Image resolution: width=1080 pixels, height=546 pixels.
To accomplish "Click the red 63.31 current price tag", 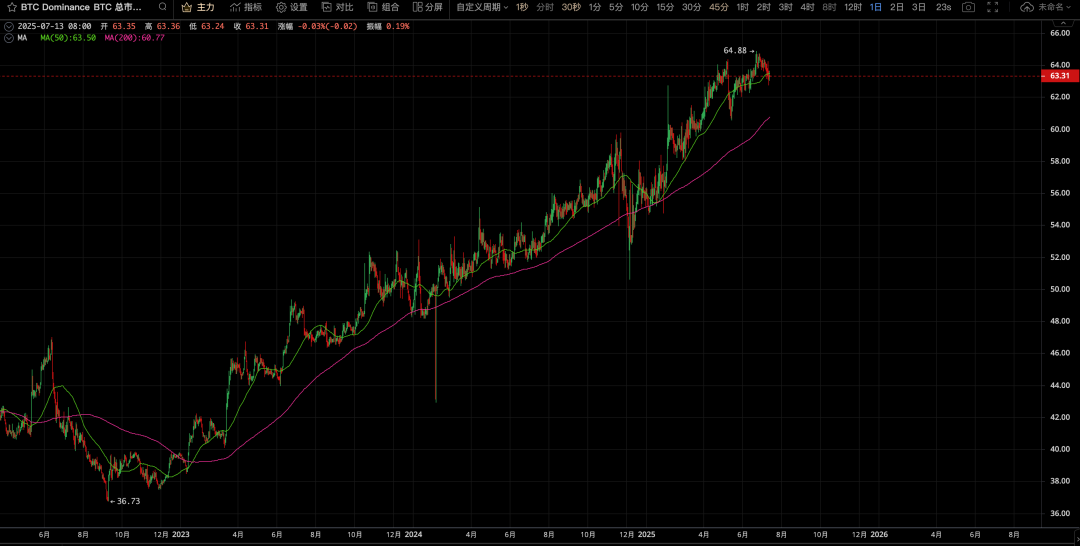I will click(1059, 76).
